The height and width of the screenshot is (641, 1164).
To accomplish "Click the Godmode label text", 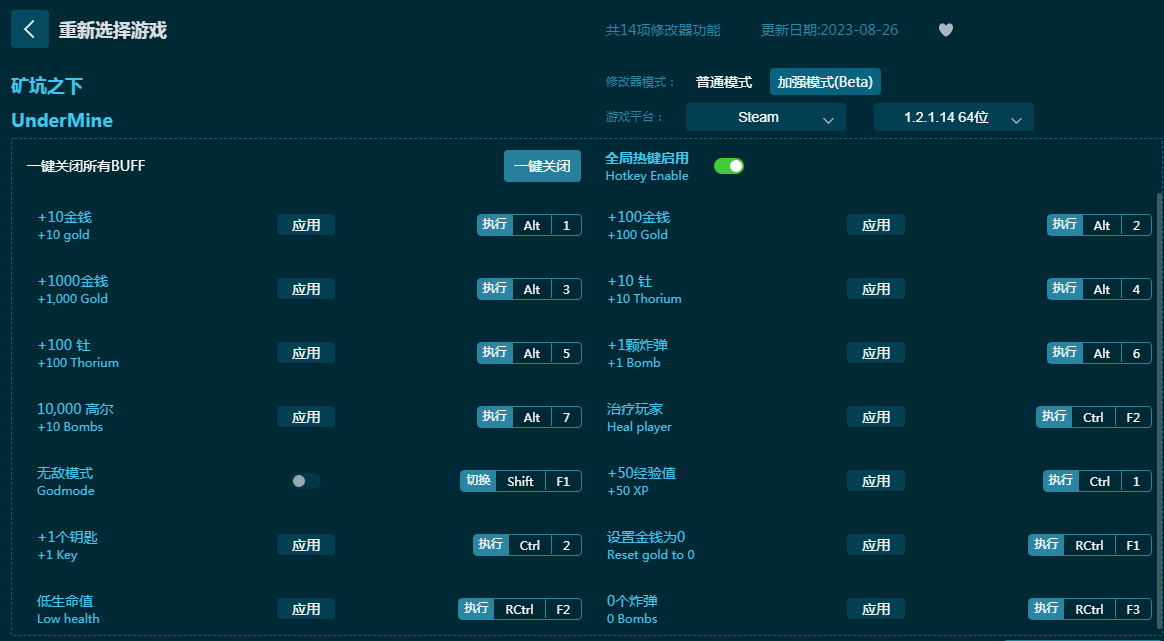I will click(66, 491).
